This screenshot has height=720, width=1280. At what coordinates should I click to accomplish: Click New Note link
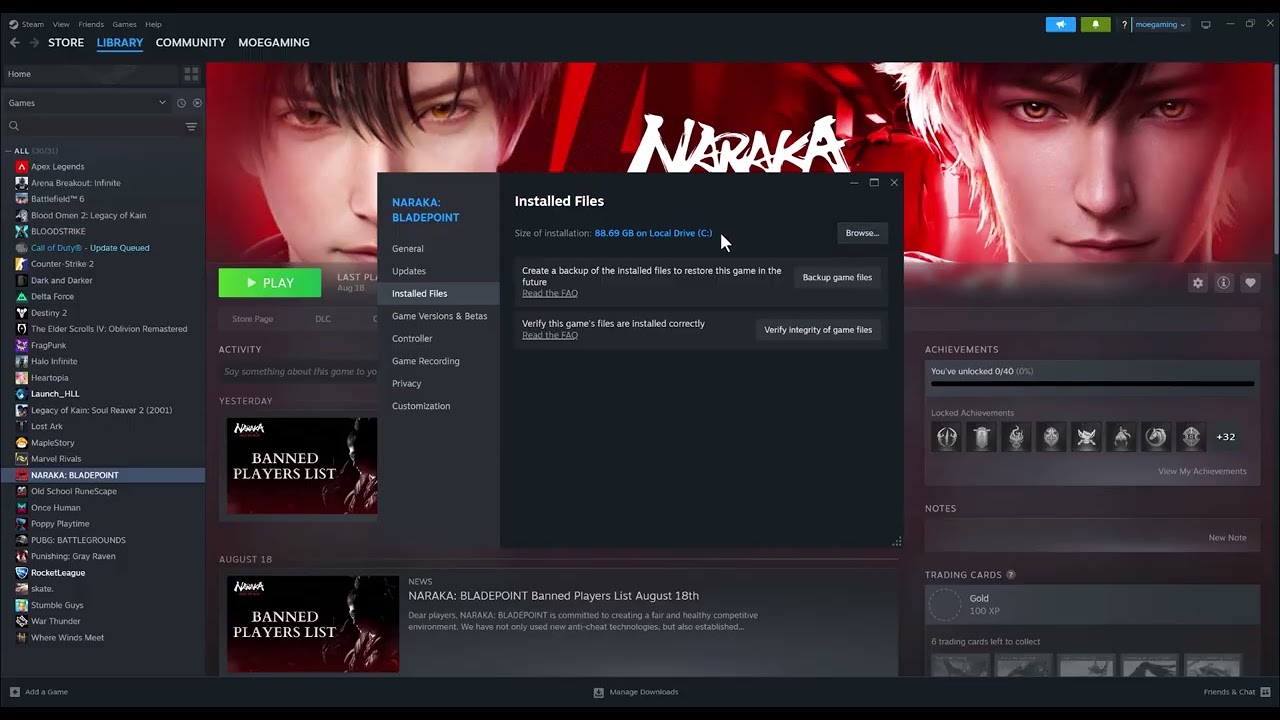pos(1227,538)
